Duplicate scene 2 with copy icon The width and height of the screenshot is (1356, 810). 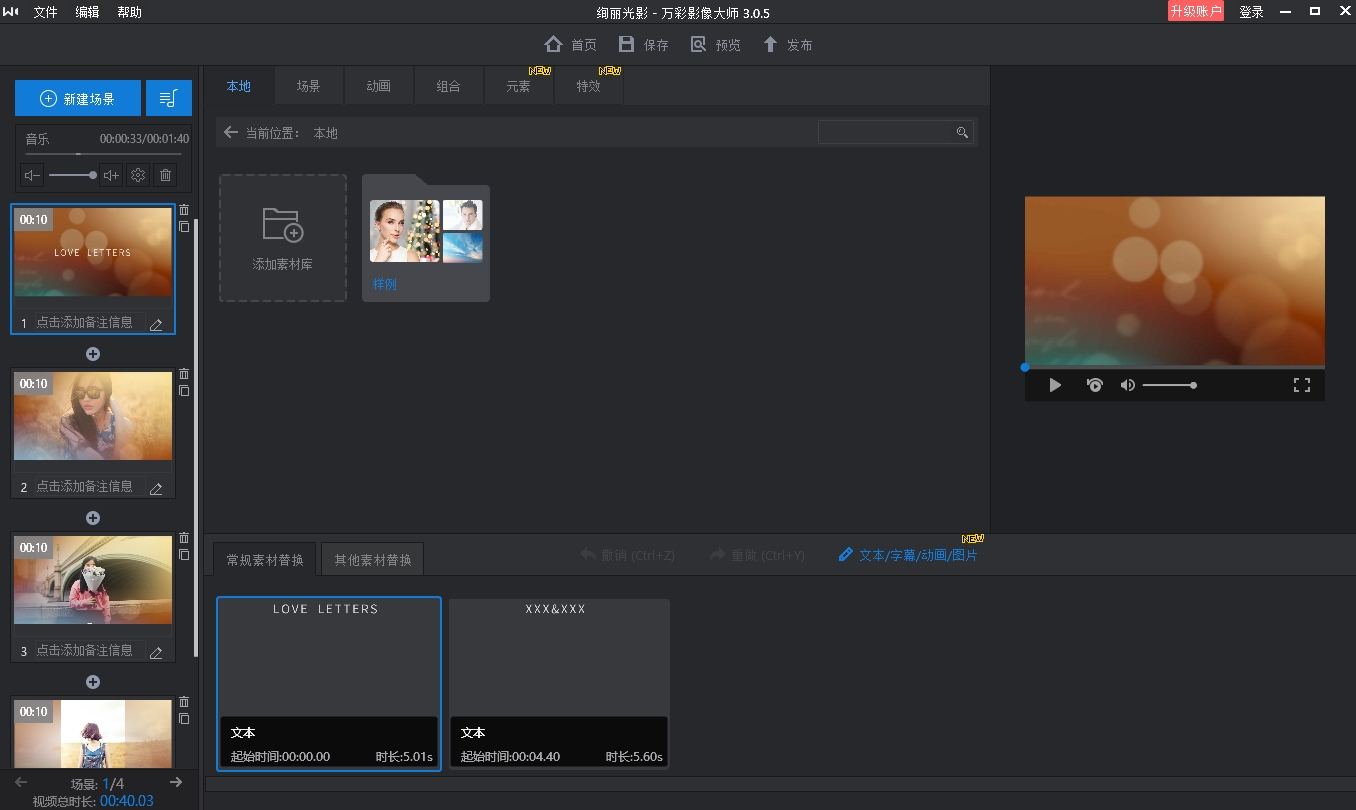click(184, 391)
